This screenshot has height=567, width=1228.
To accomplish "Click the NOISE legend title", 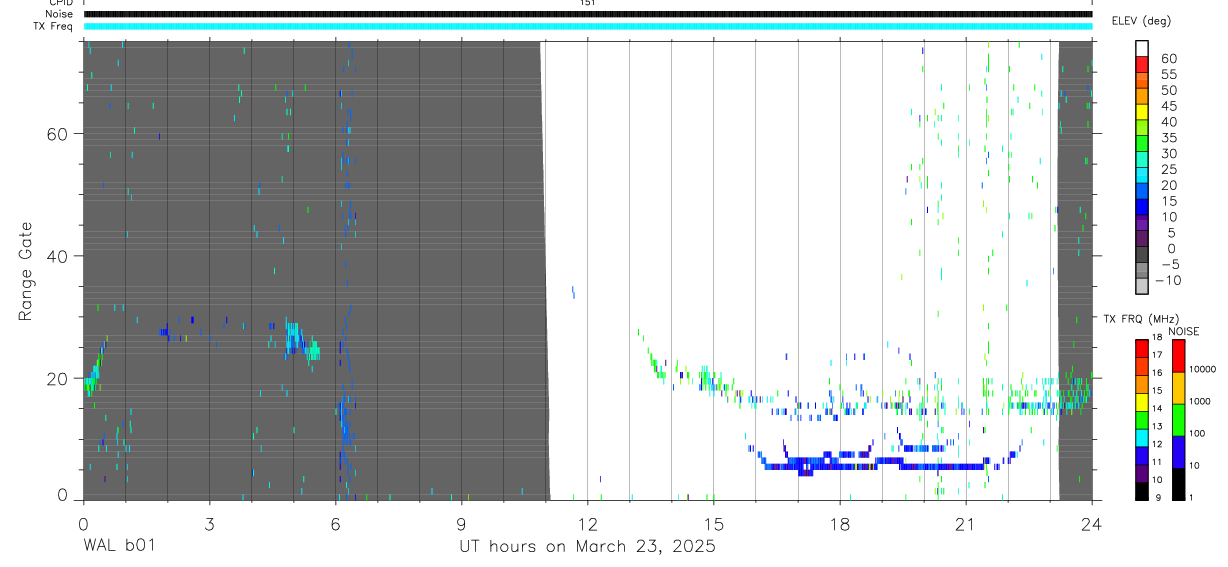I will [x=1183, y=331].
